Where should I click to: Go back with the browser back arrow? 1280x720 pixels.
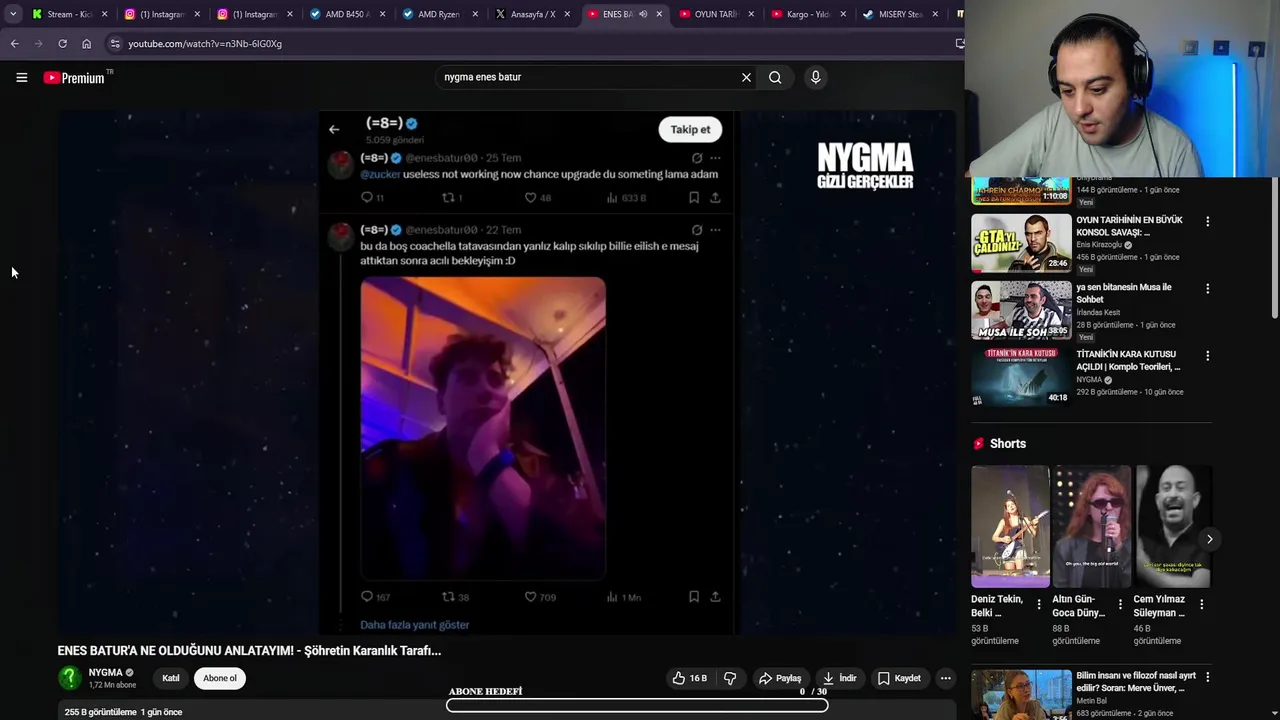pyautogui.click(x=14, y=44)
